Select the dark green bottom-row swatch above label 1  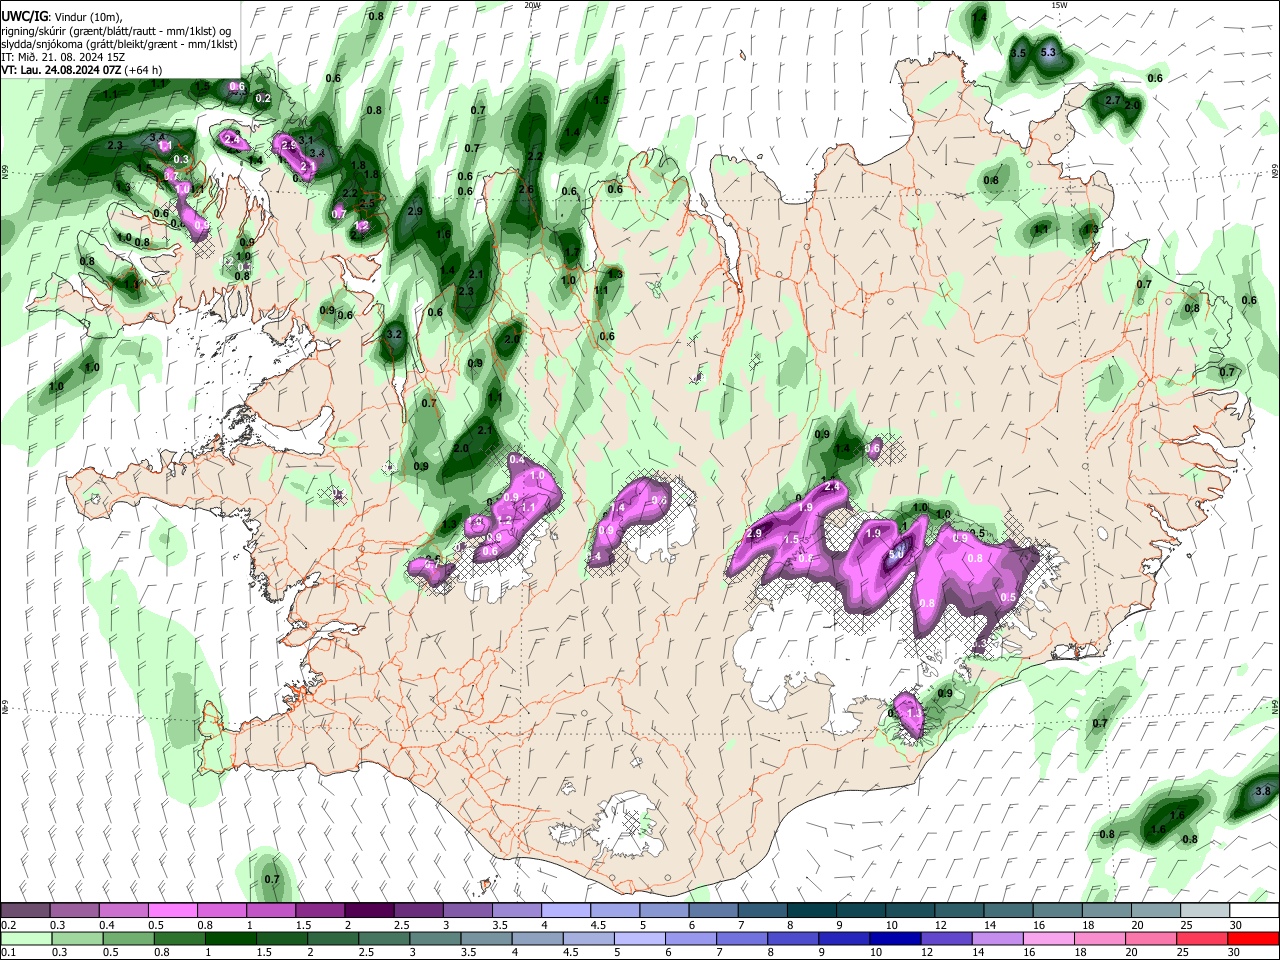click(232, 939)
